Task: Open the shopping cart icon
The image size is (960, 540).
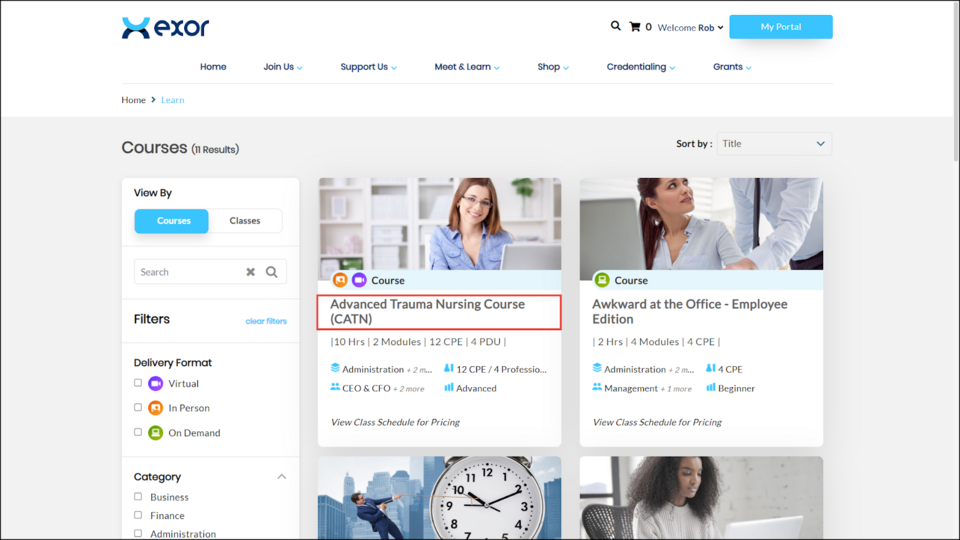Action: click(x=634, y=27)
